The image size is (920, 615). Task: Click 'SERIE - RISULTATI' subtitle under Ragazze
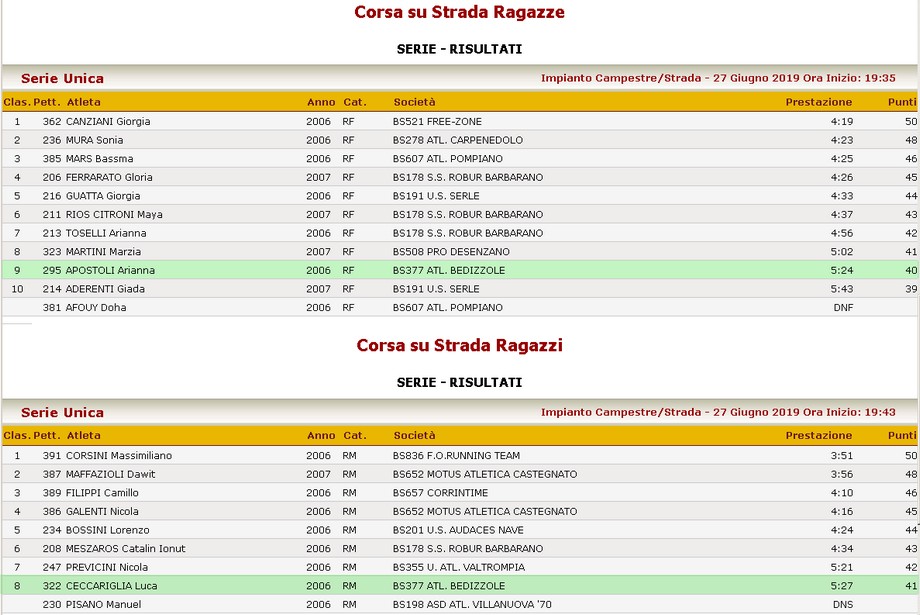pyautogui.click(x=459, y=49)
